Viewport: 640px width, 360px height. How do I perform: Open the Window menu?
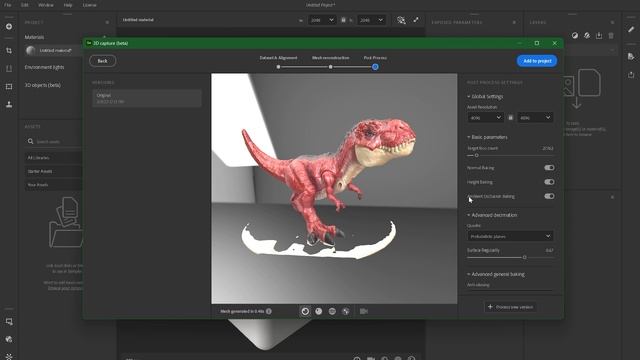pyautogui.click(x=46, y=5)
